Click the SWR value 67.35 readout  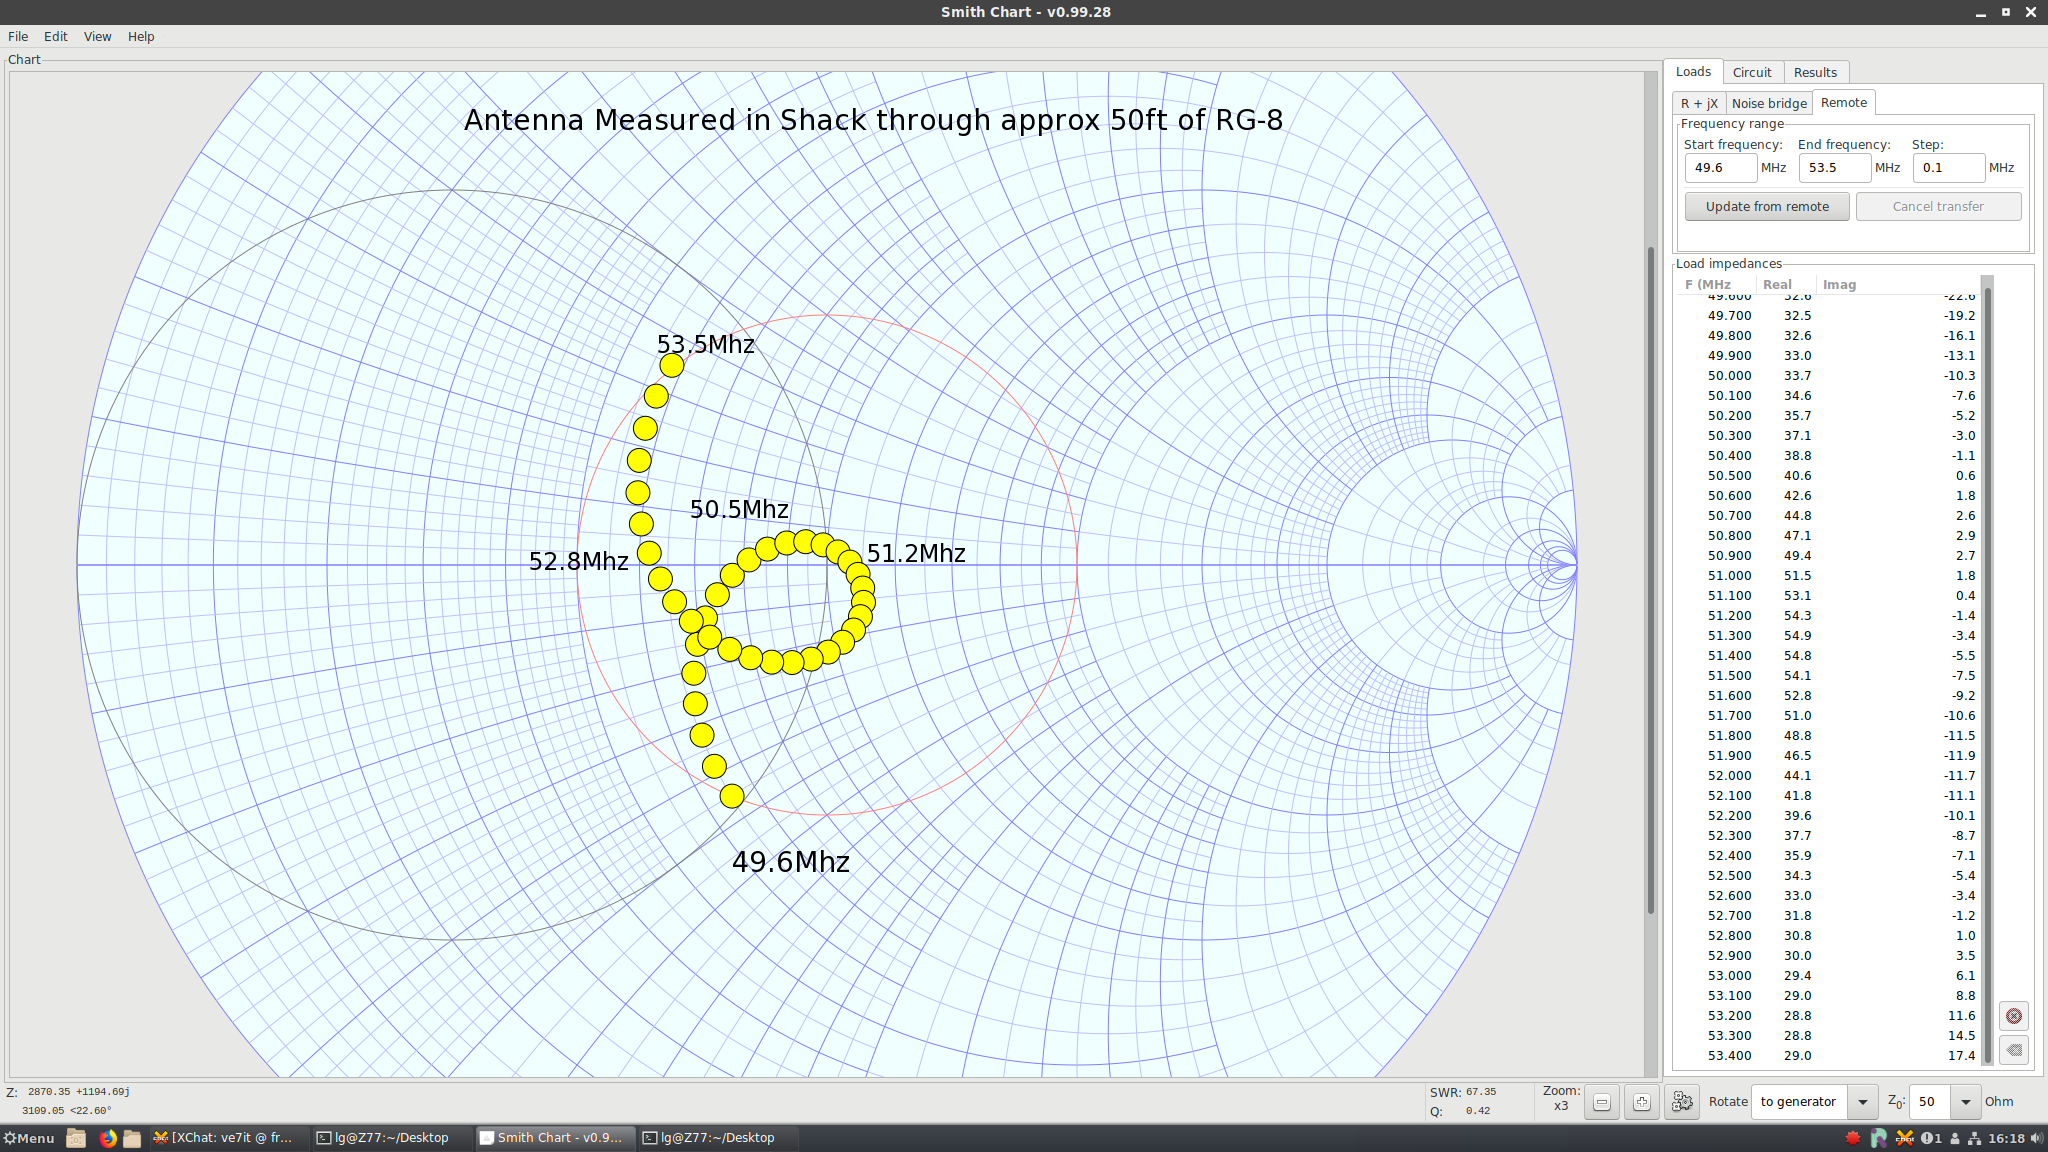tap(1481, 1092)
